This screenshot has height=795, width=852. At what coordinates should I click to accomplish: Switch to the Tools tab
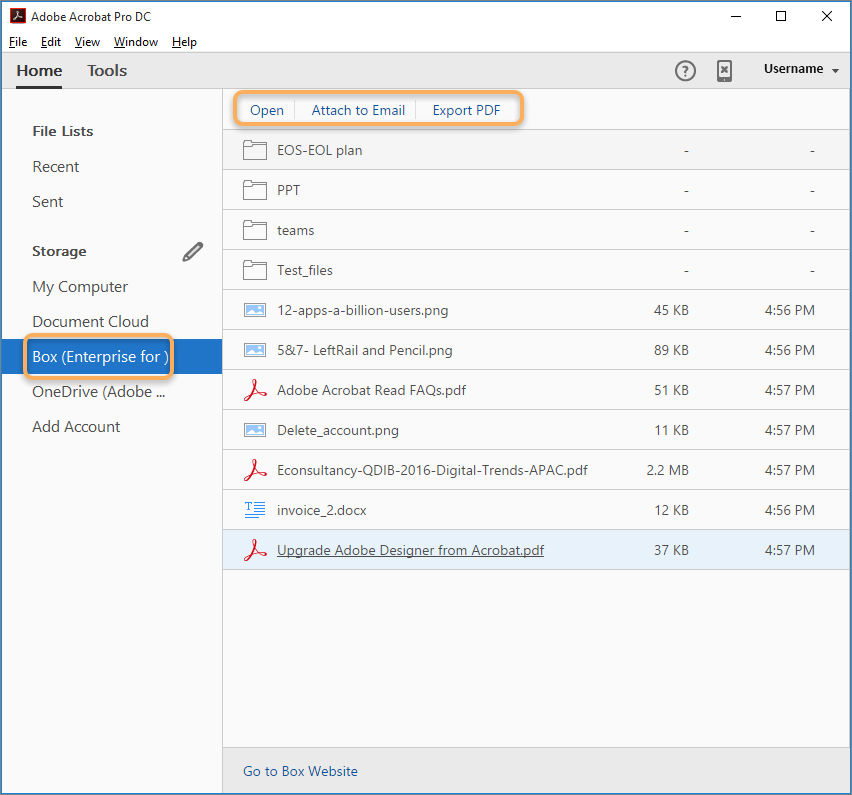[106, 71]
